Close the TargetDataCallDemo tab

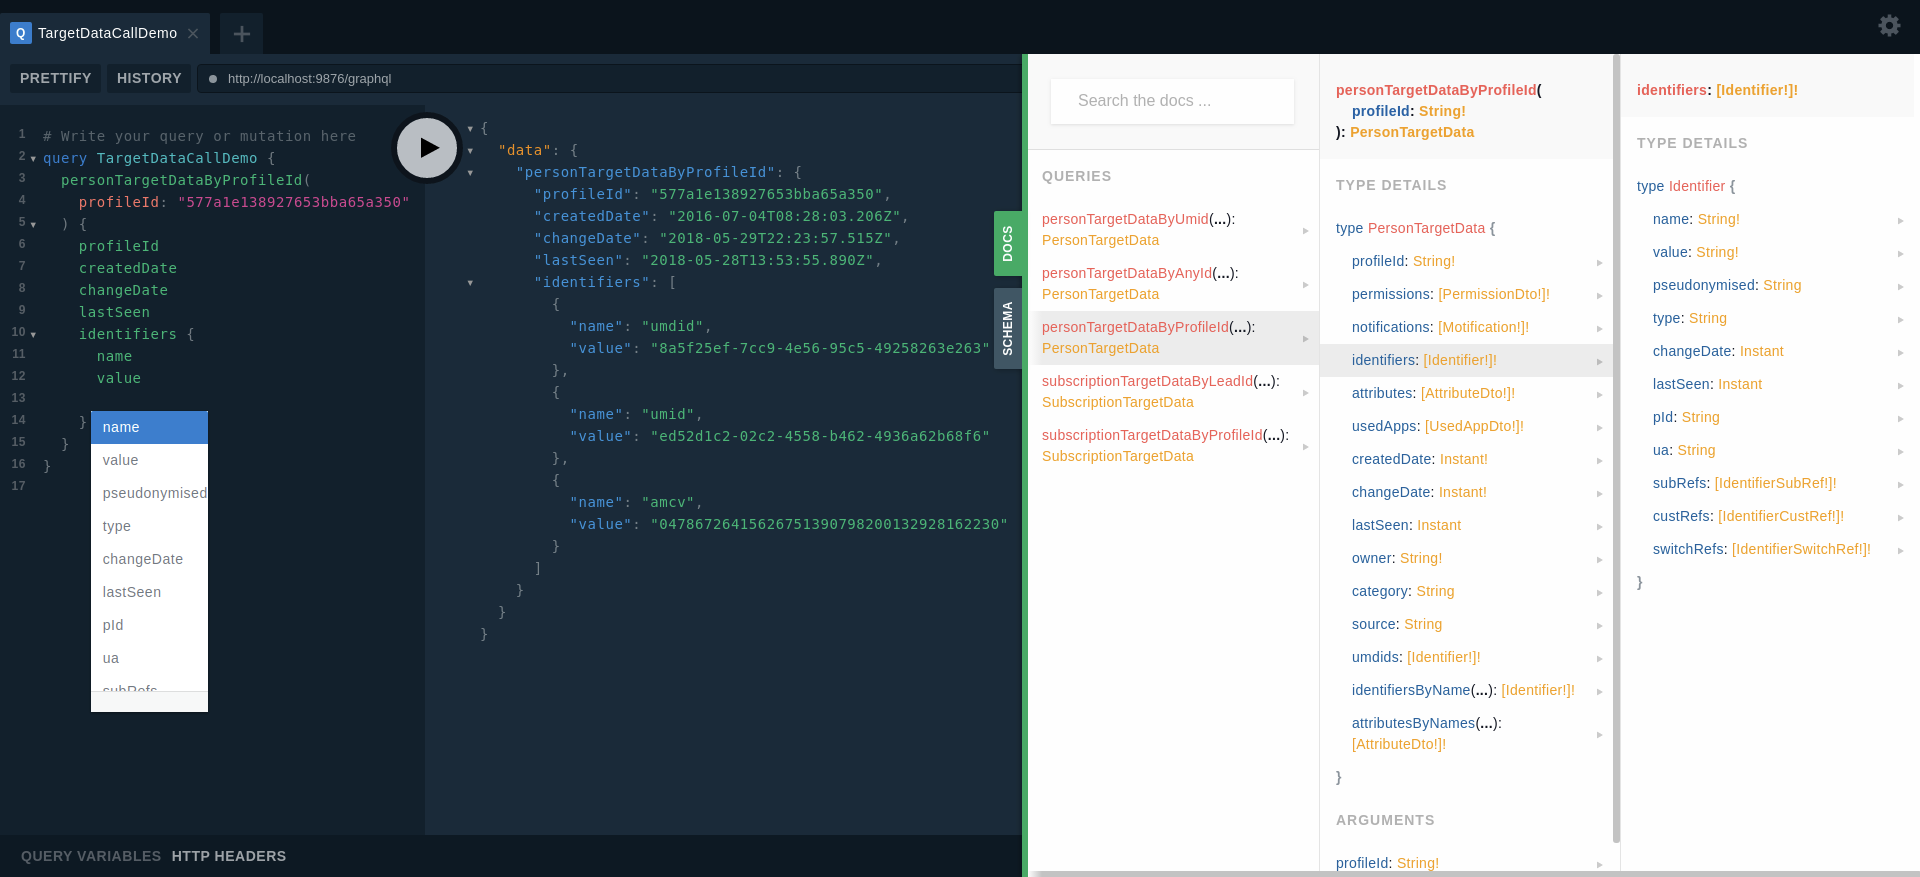coord(193,34)
